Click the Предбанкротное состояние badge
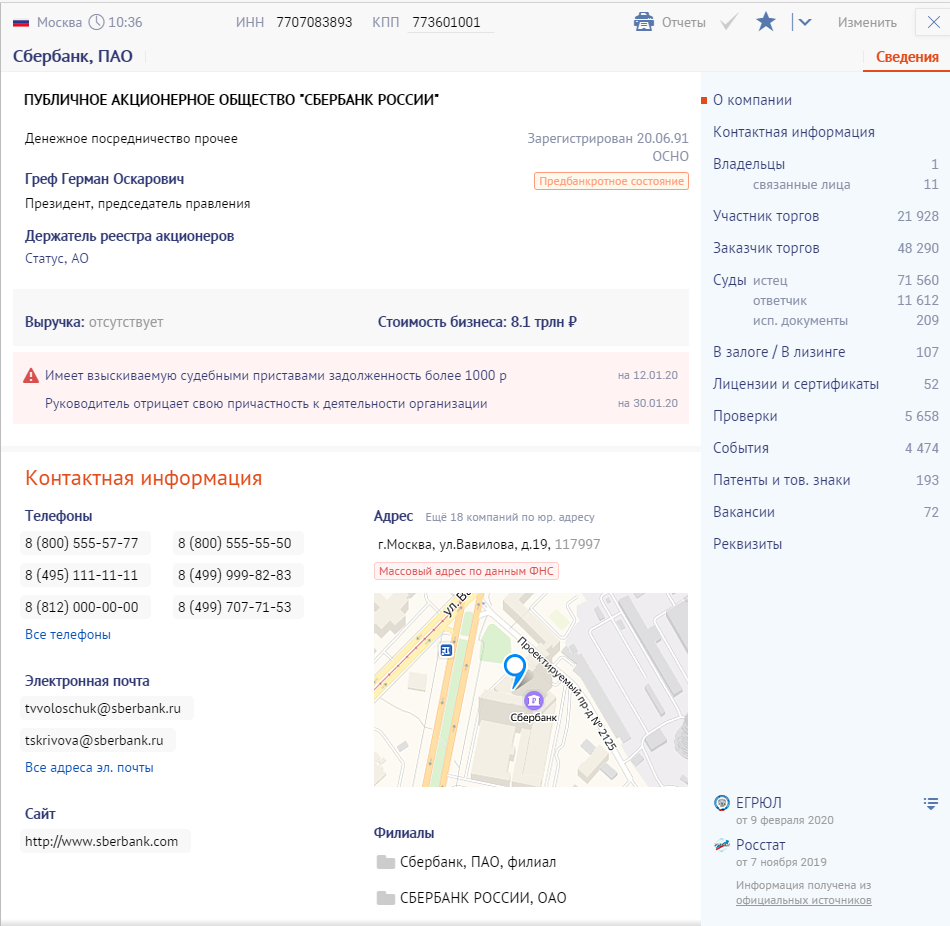950x926 pixels. (611, 181)
